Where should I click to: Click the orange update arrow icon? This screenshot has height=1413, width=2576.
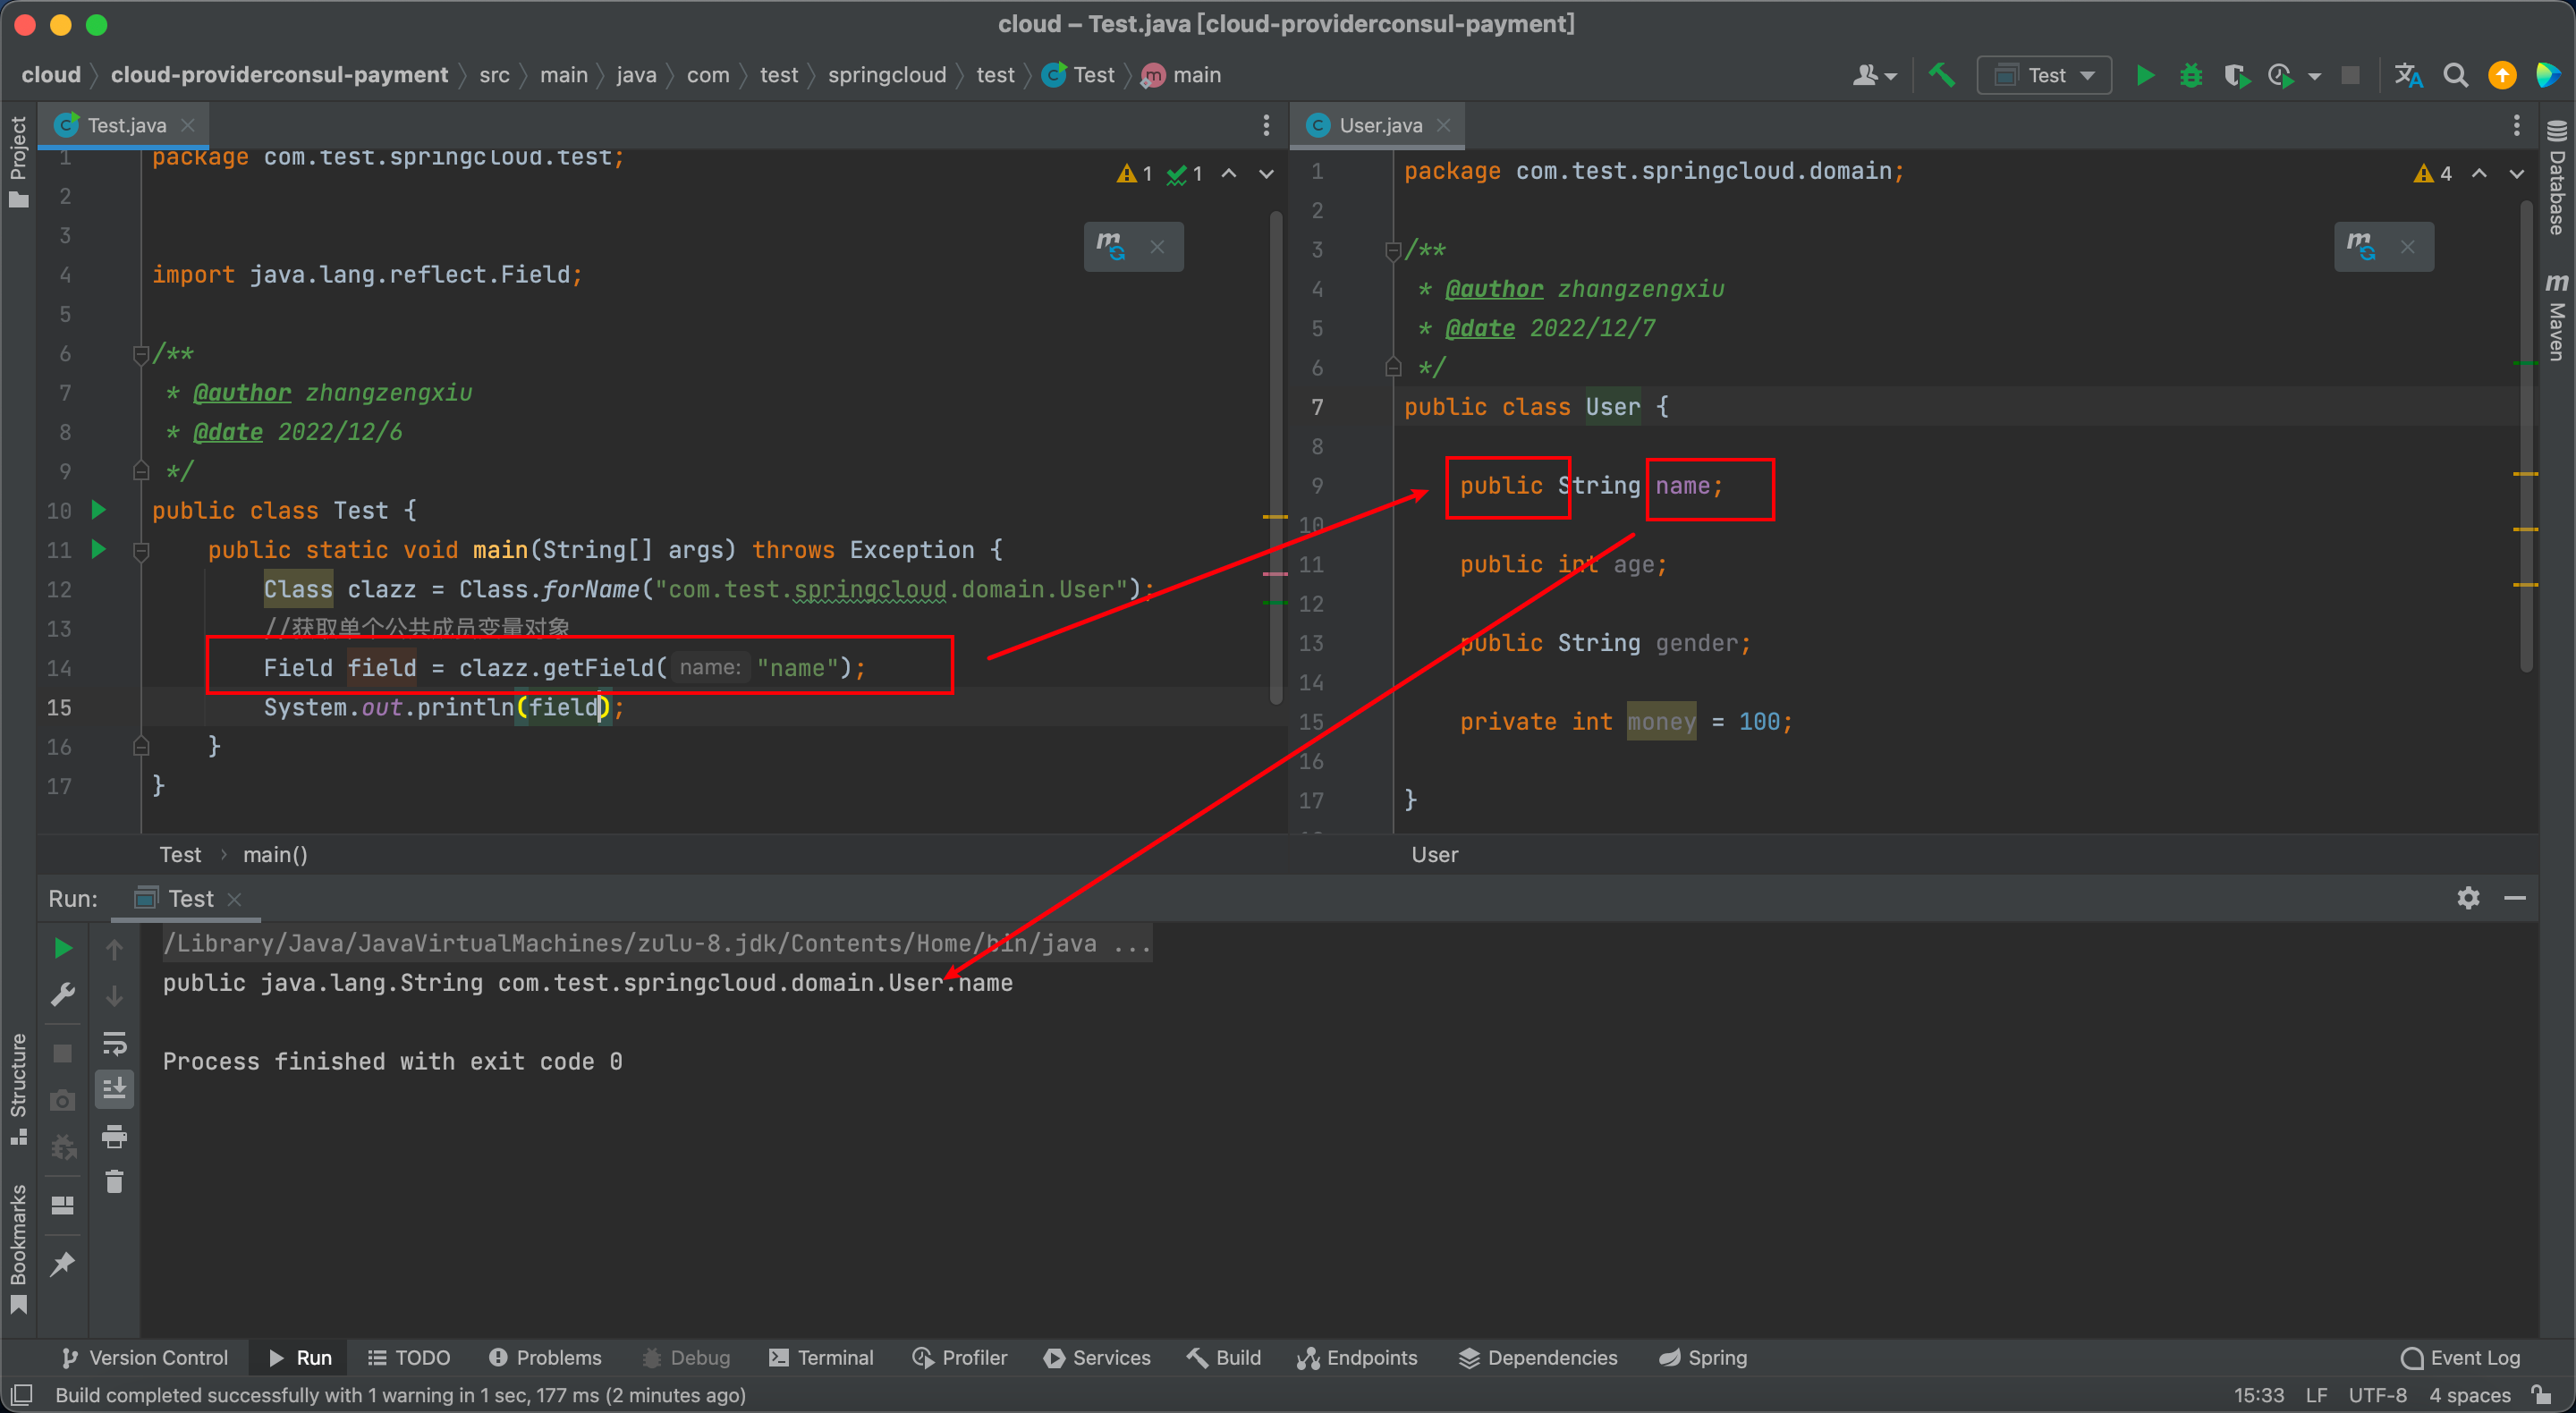2502,75
